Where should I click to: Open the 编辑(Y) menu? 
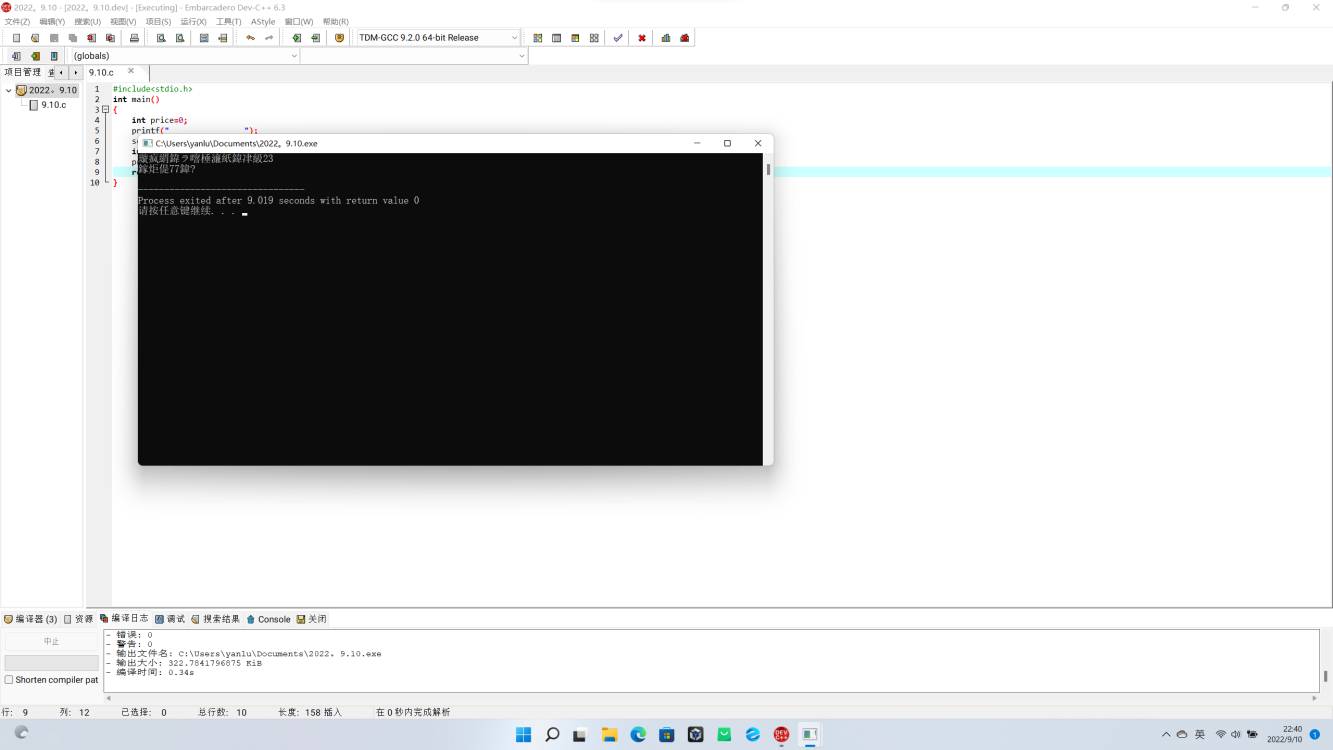pyautogui.click(x=52, y=22)
